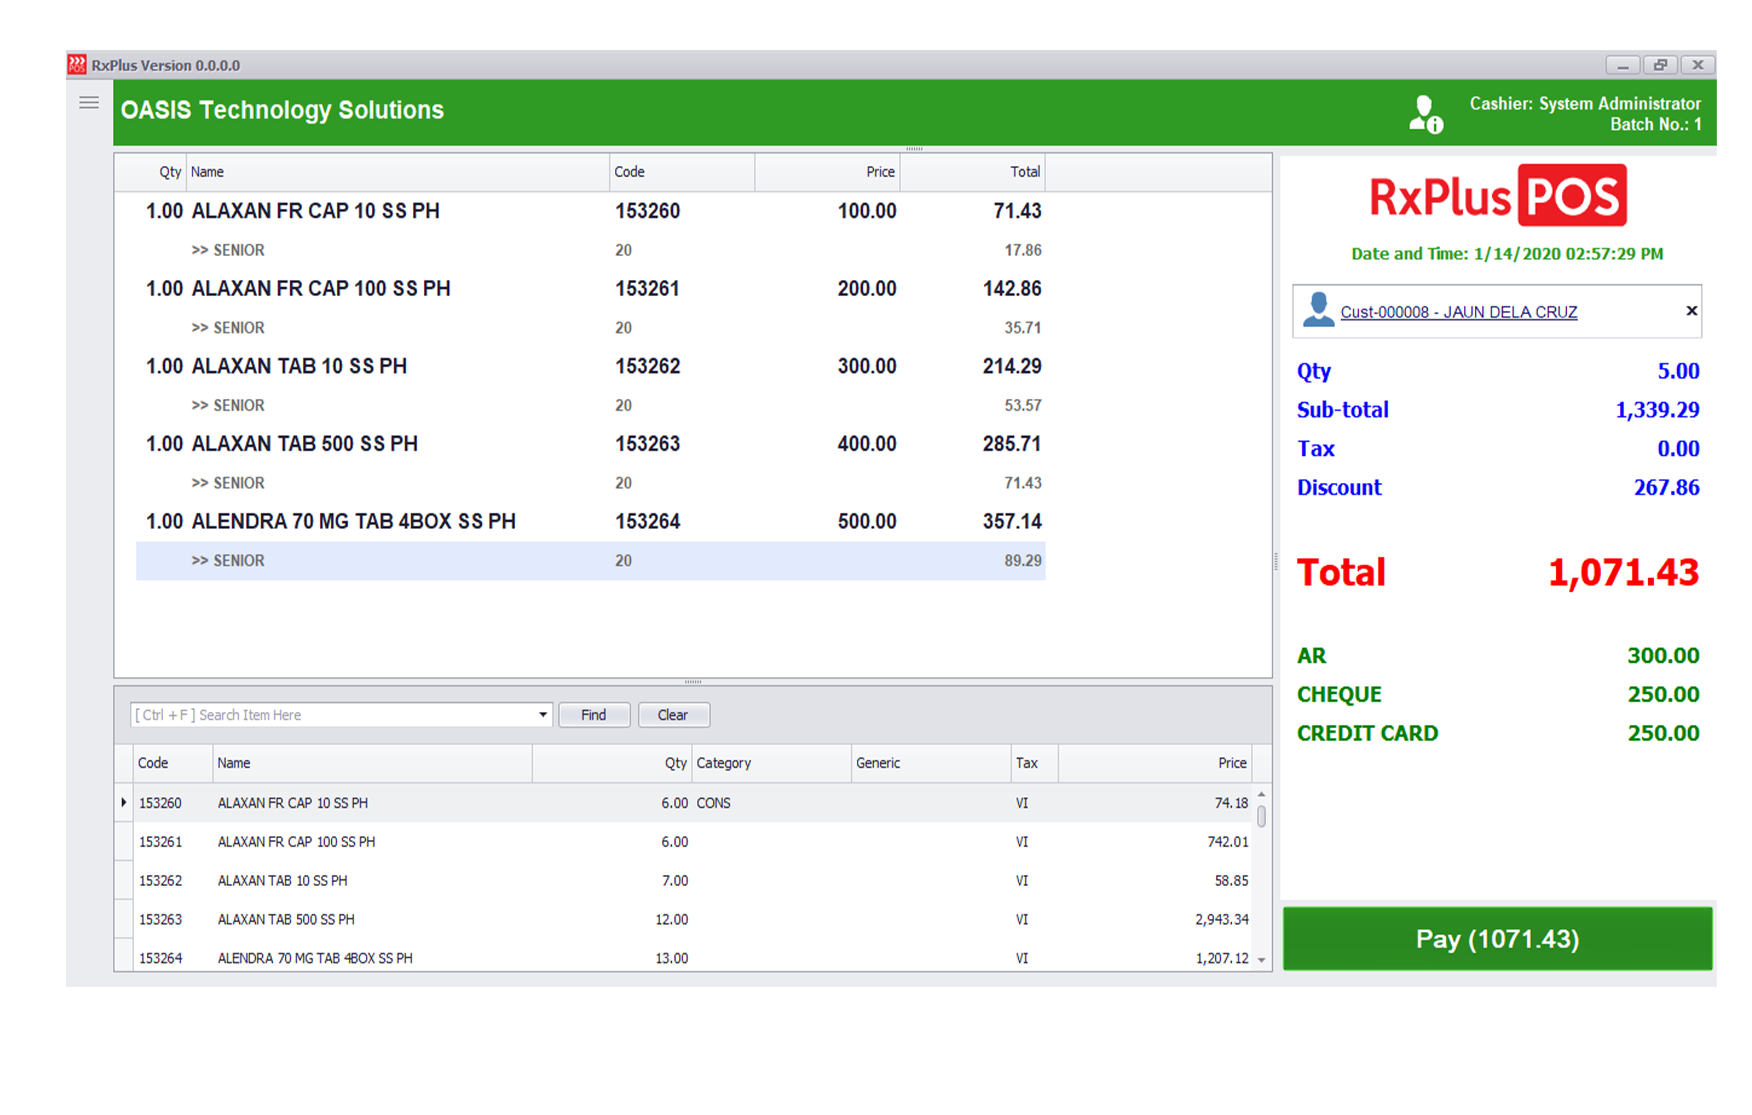1752x1115 pixels.
Task: Clear the item search
Action: click(x=673, y=715)
